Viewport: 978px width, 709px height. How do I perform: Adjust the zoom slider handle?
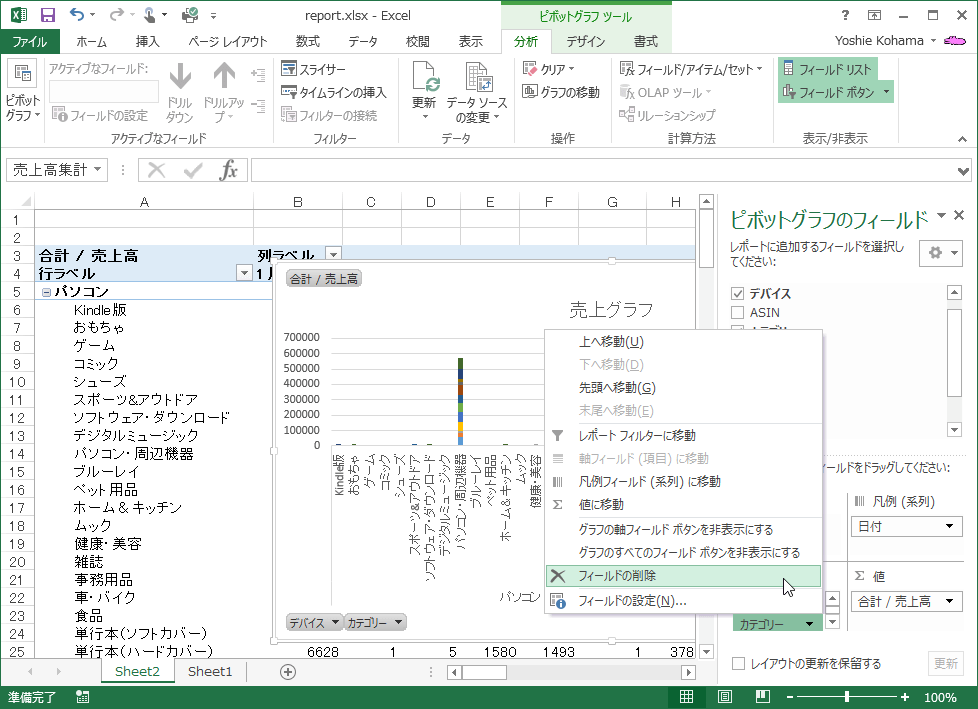point(846,697)
